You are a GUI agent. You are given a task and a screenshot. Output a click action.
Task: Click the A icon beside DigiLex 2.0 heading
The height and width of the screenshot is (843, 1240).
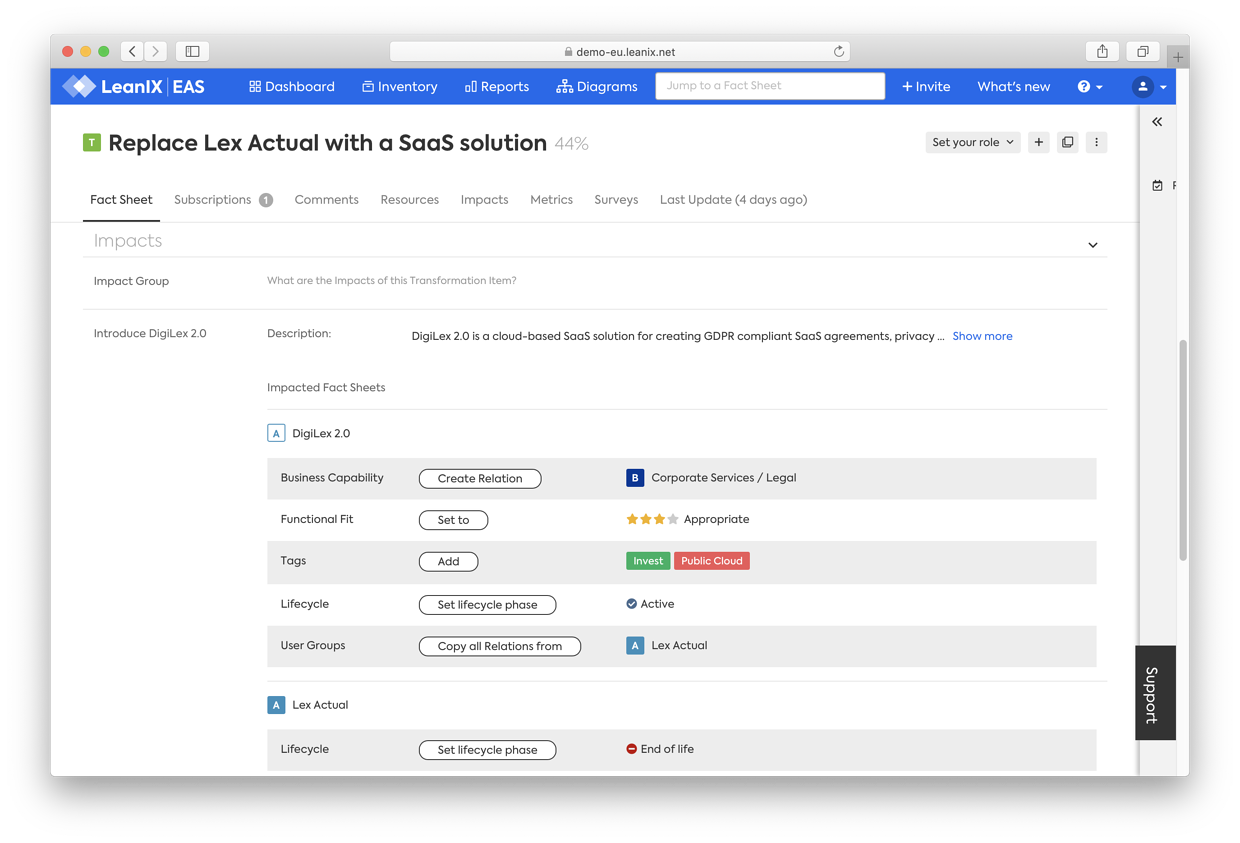[x=276, y=434]
